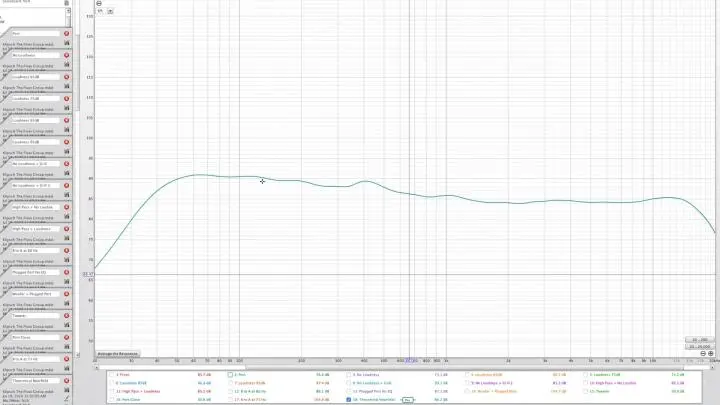720x405 pixels.
Task: Open small dropdown beside Theoretical Nearfield legend entry
Action: pyautogui.click(x=407, y=400)
